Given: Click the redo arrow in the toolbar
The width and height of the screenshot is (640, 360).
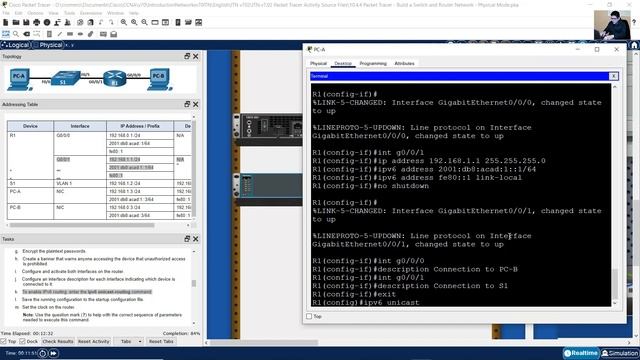Looking at the screenshot, I should point(111,22).
